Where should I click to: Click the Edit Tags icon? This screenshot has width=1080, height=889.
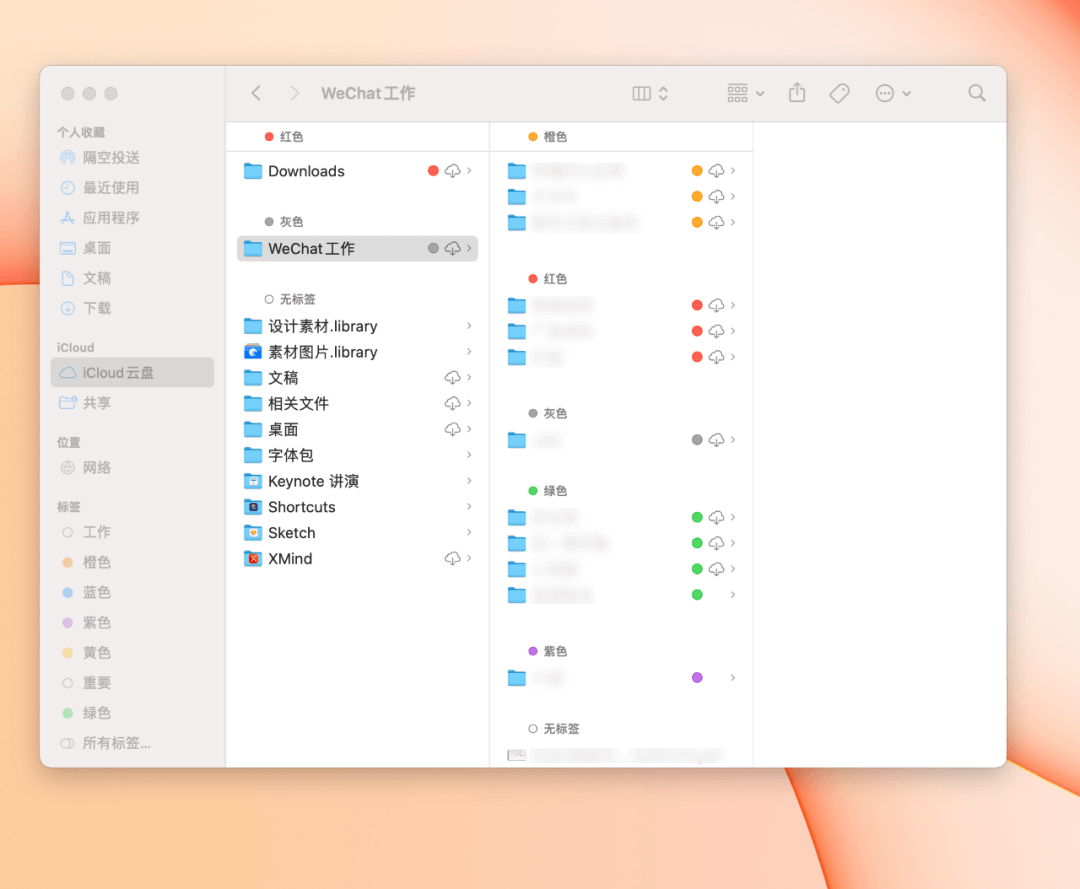839,93
